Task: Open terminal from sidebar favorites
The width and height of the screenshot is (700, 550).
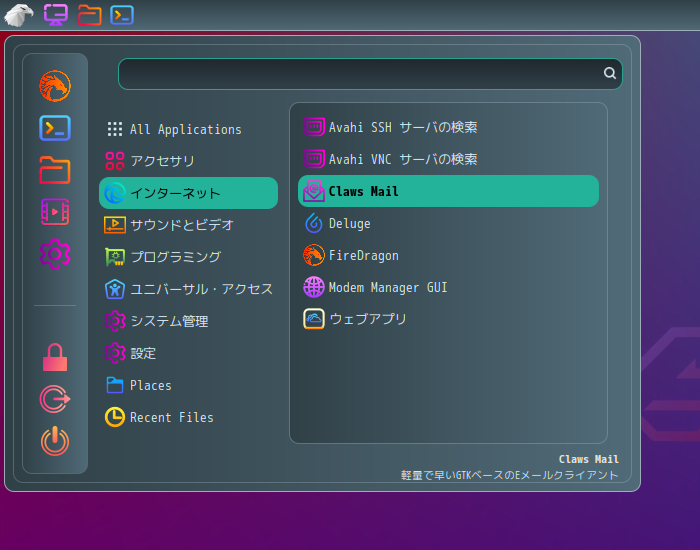Action: (x=55, y=128)
